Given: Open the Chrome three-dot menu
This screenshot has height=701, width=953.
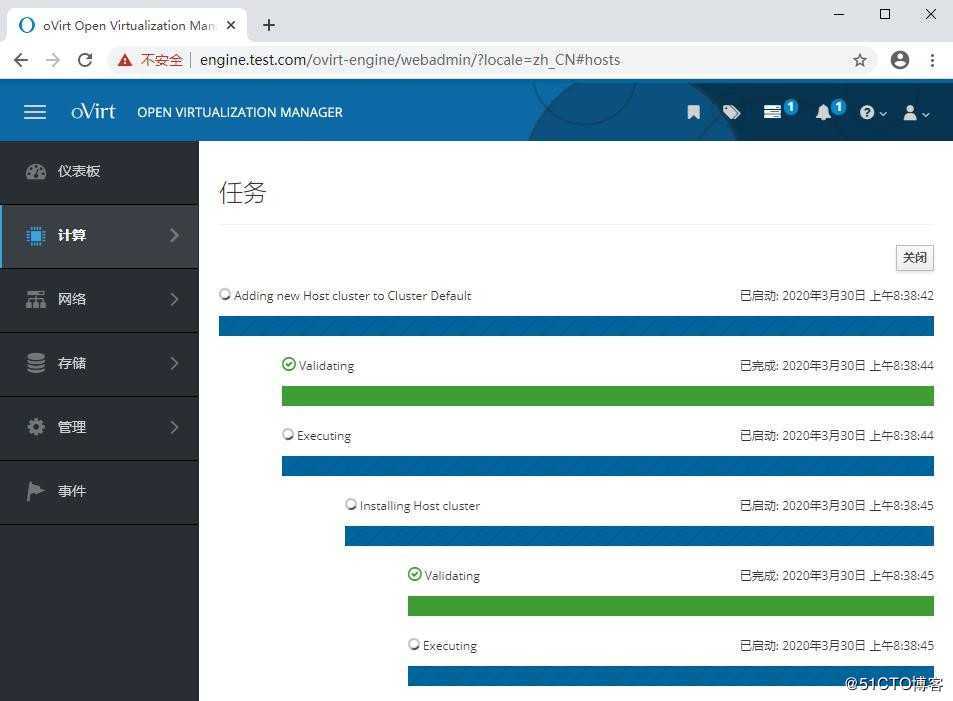Looking at the screenshot, I should point(932,60).
